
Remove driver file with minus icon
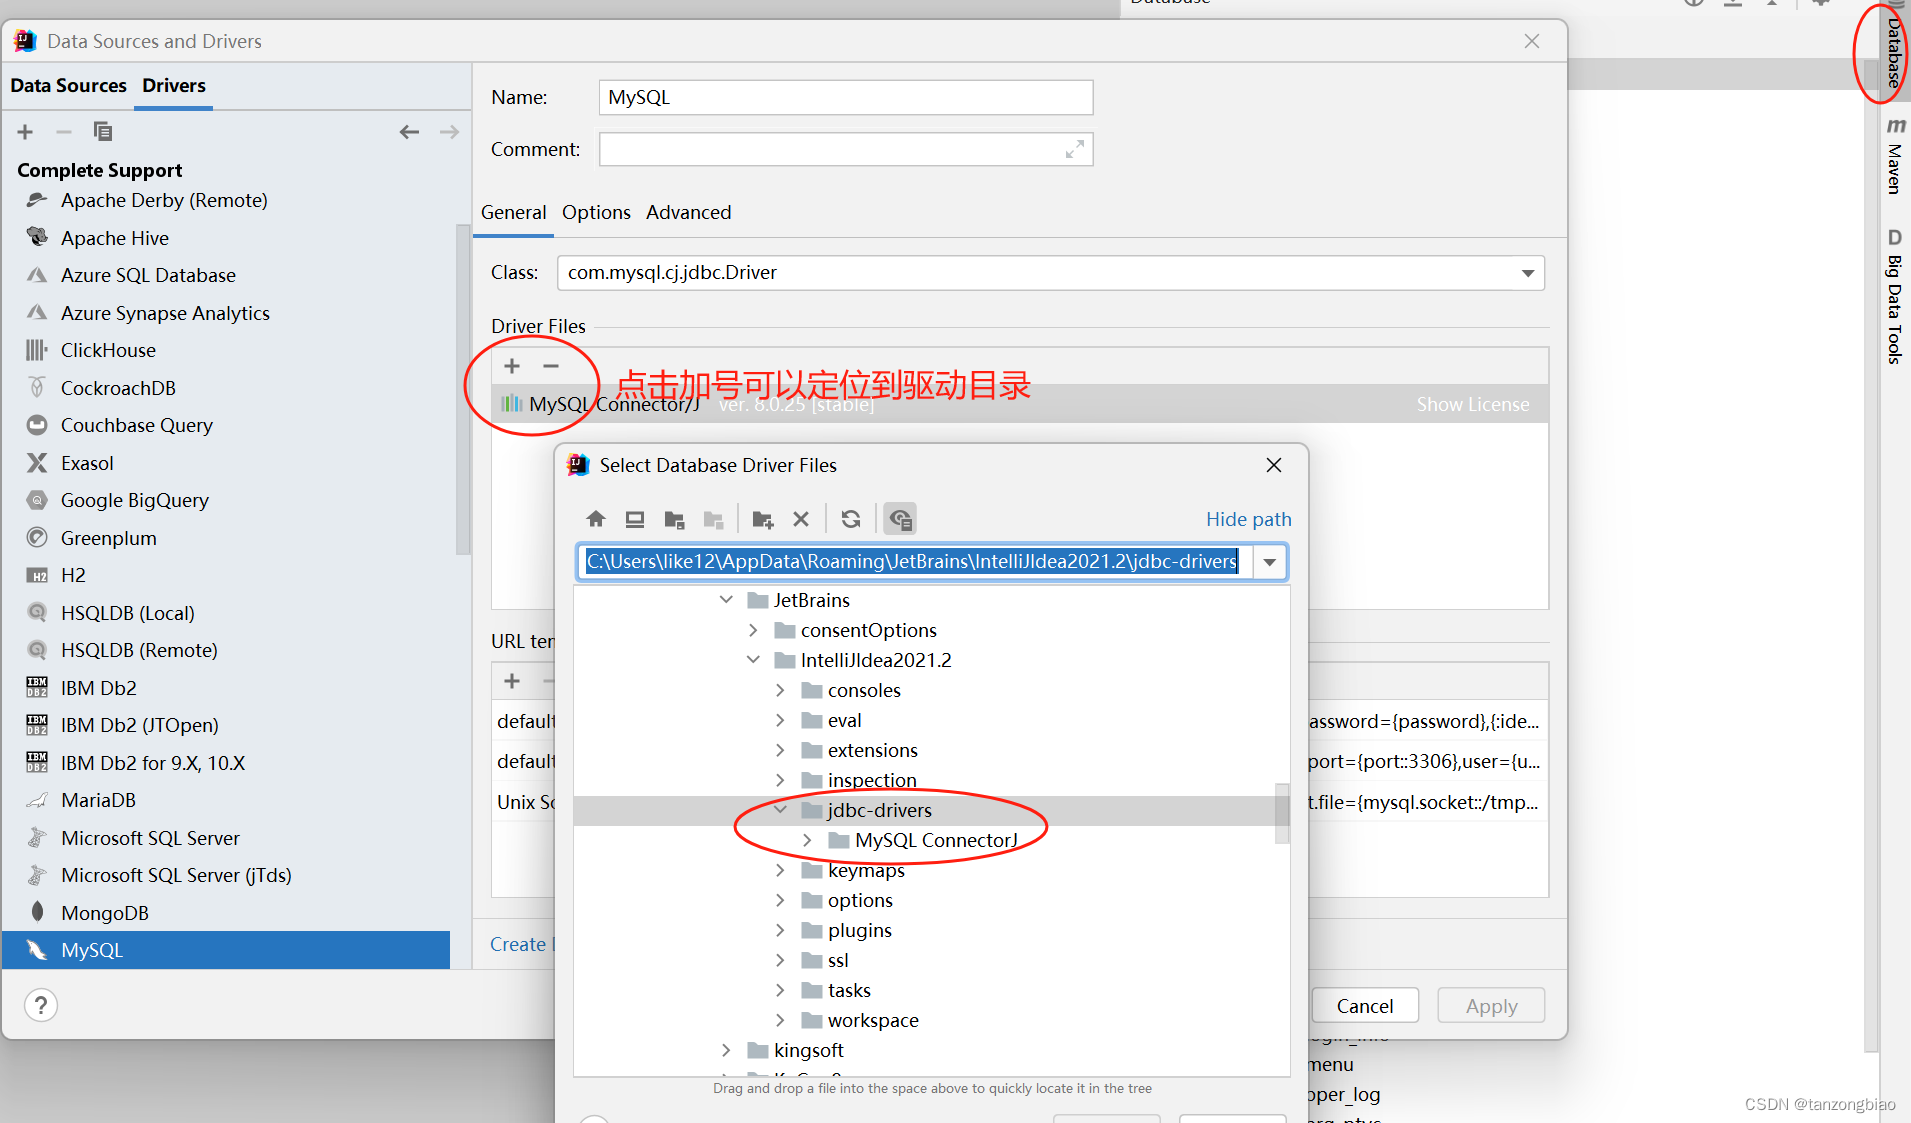550,366
